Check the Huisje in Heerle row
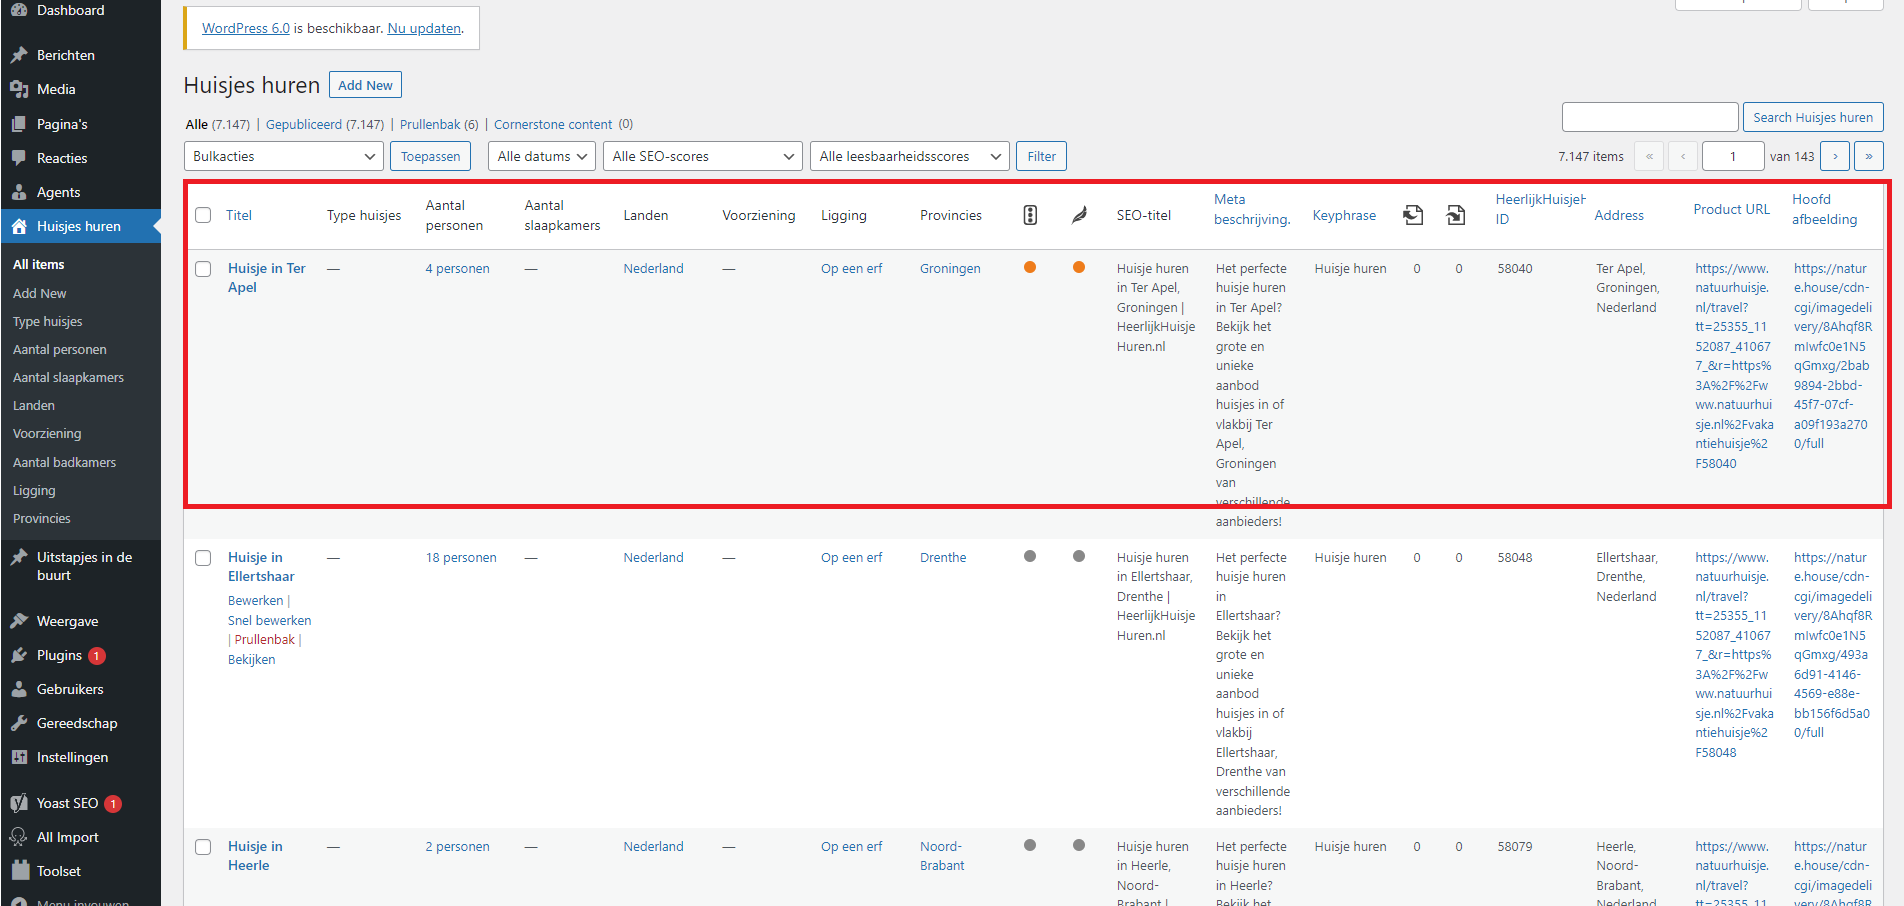Viewport: 1904px width, 906px height. pyautogui.click(x=203, y=847)
